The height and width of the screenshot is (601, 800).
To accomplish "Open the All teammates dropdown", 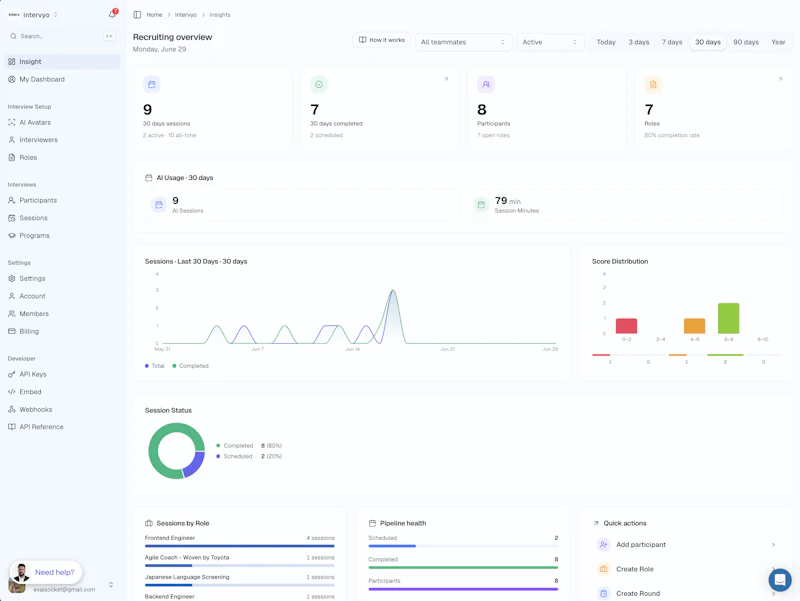I will pyautogui.click(x=463, y=42).
